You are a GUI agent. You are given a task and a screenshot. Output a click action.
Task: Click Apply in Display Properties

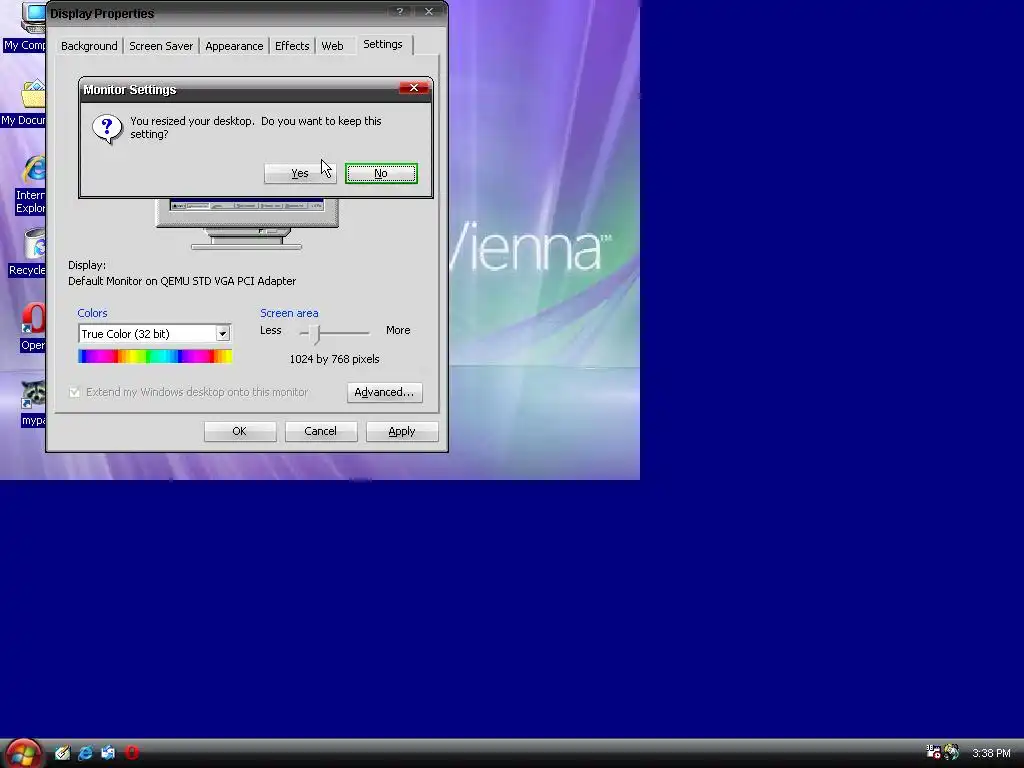pyautogui.click(x=402, y=431)
